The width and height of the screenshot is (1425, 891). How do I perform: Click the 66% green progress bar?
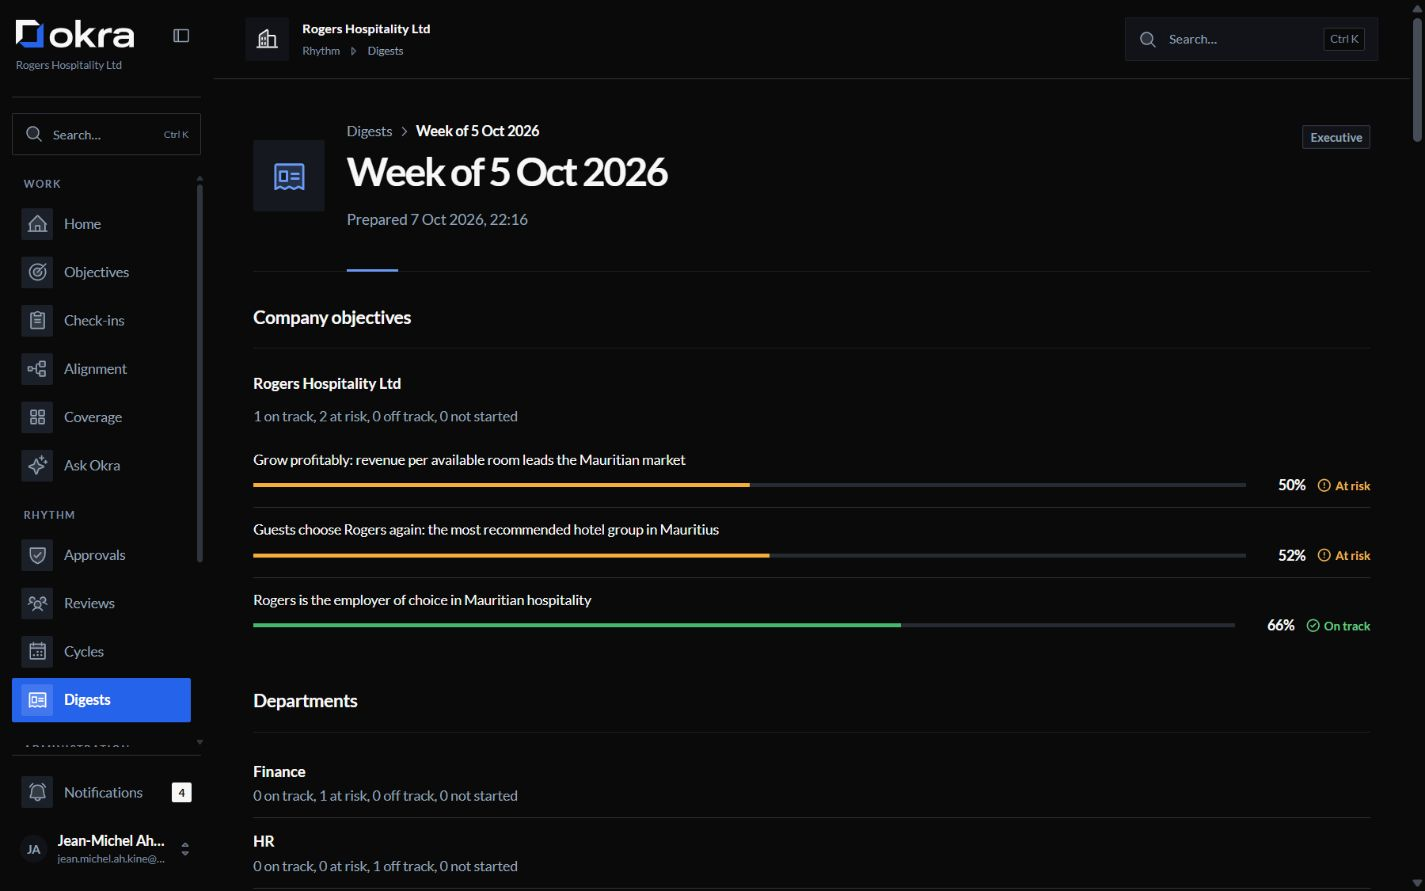point(744,625)
